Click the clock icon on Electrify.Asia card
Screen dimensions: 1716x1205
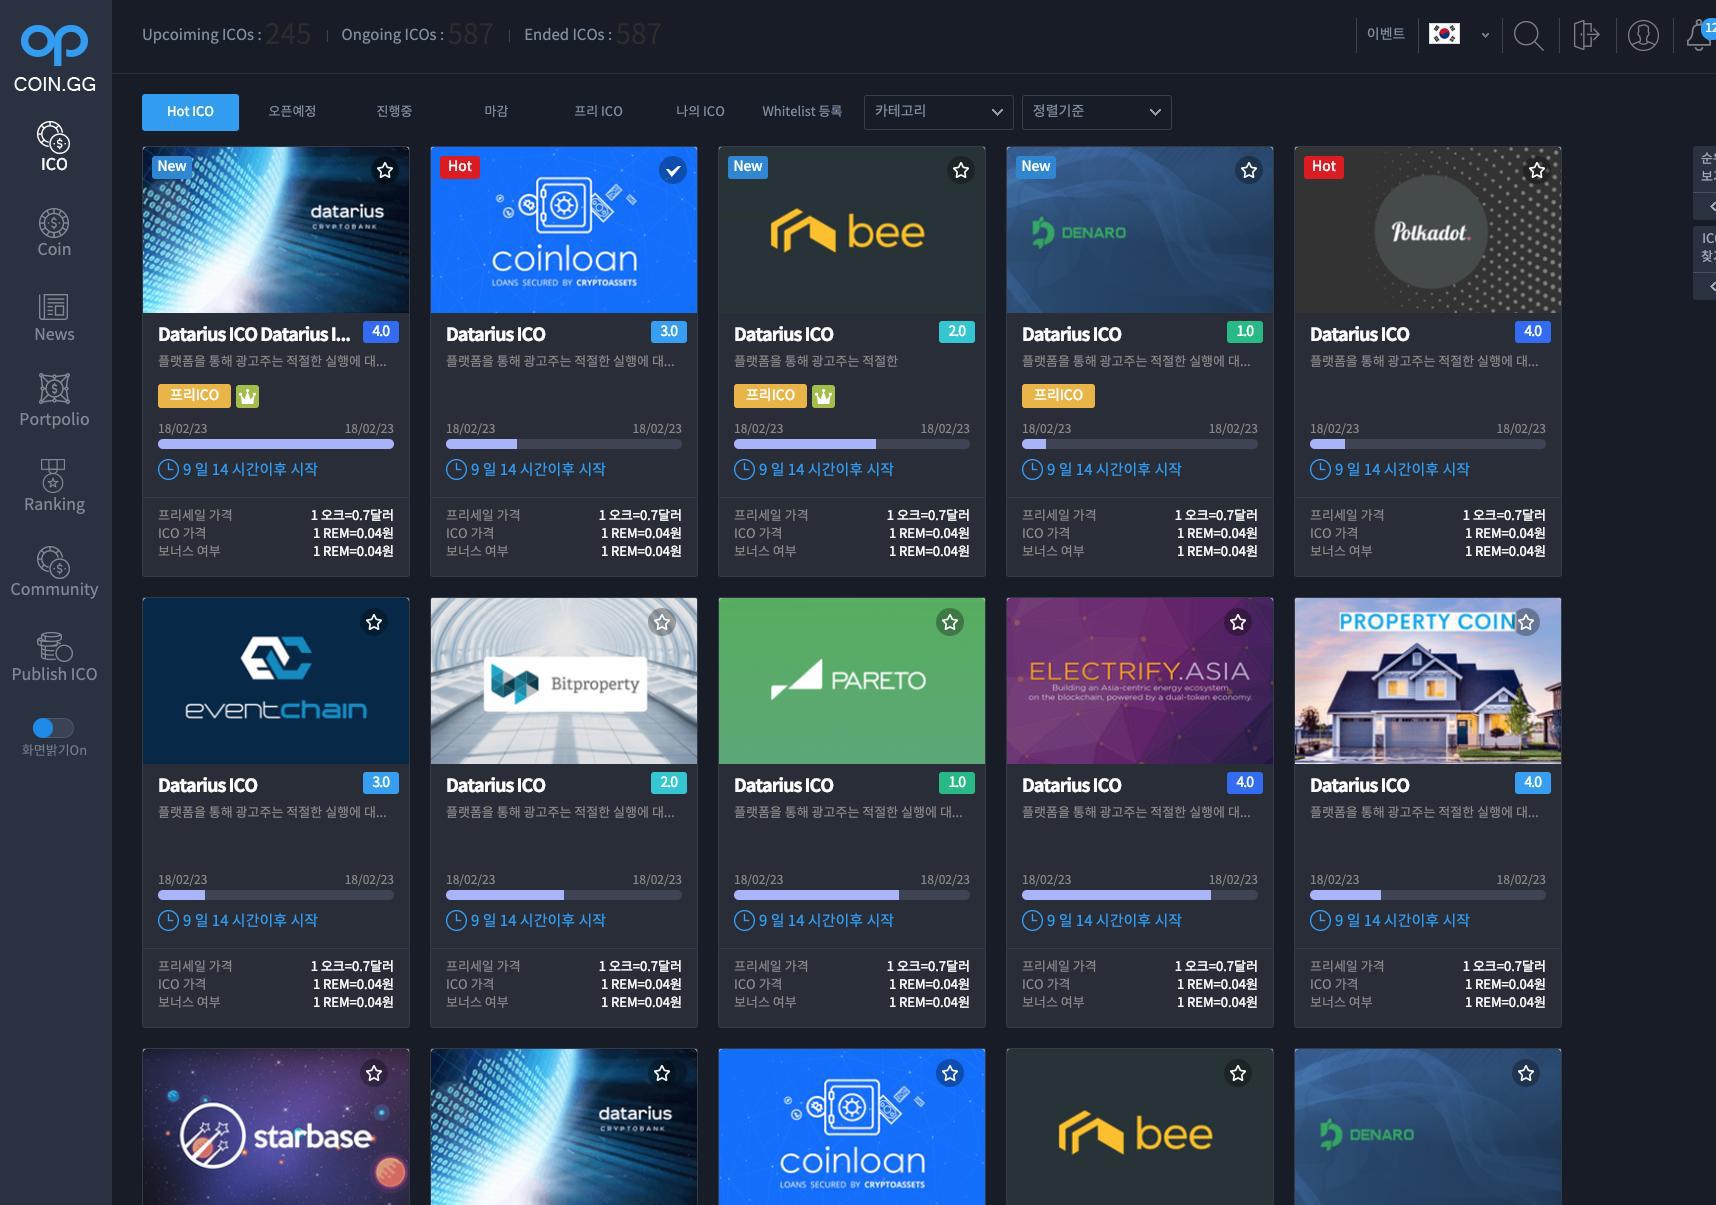pyautogui.click(x=1032, y=920)
